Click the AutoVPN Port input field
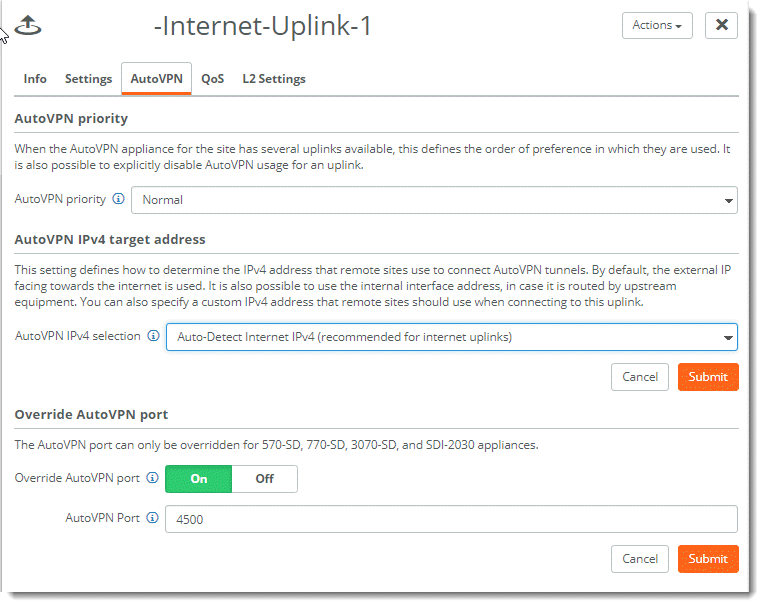 click(451, 519)
